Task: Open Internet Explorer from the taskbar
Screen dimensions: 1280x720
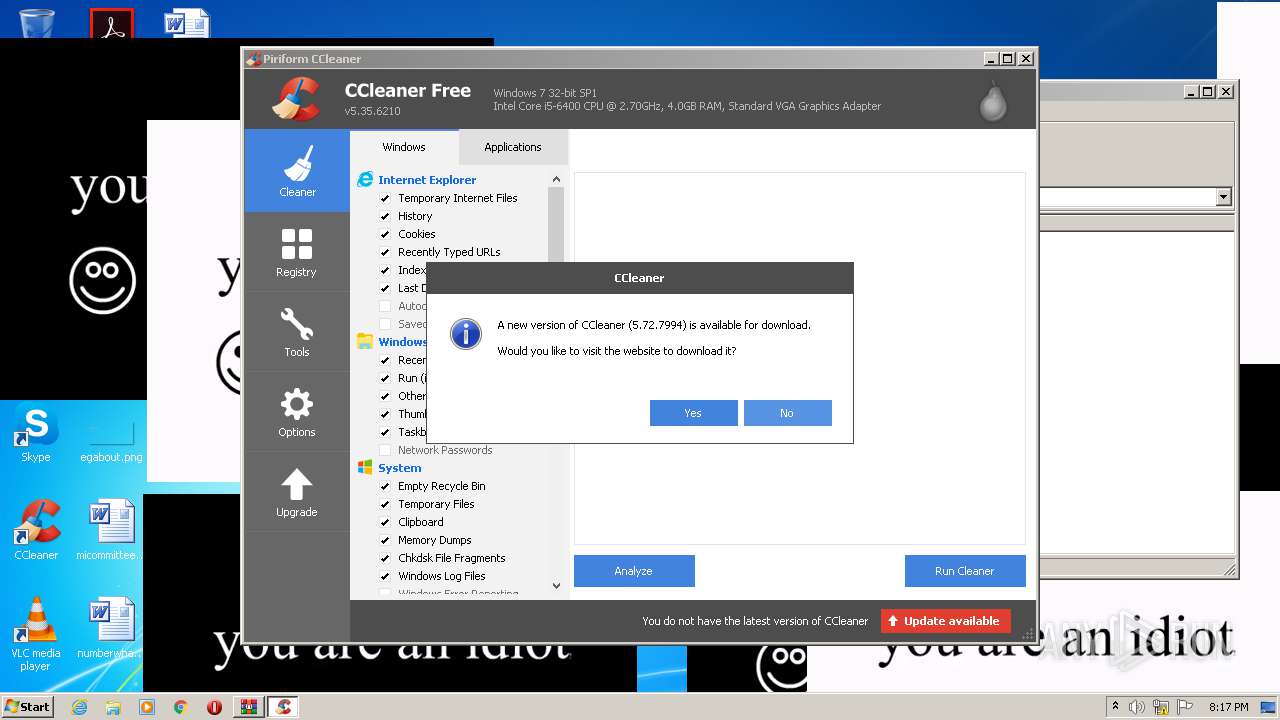Action: click(79, 707)
